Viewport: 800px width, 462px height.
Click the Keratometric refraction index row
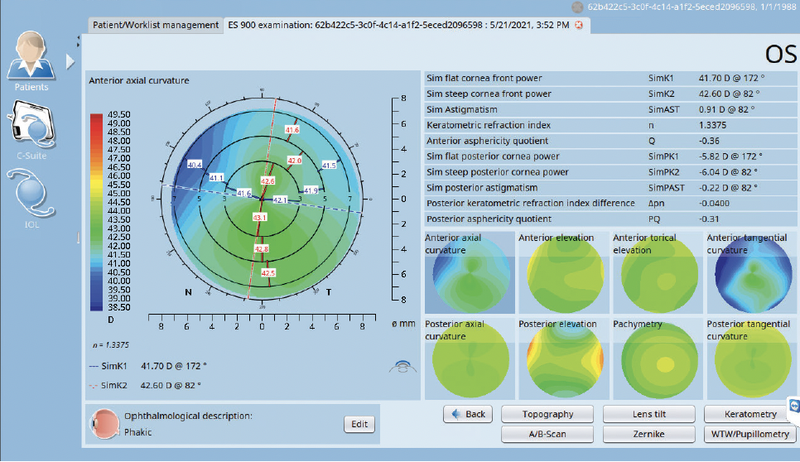click(x=611, y=125)
